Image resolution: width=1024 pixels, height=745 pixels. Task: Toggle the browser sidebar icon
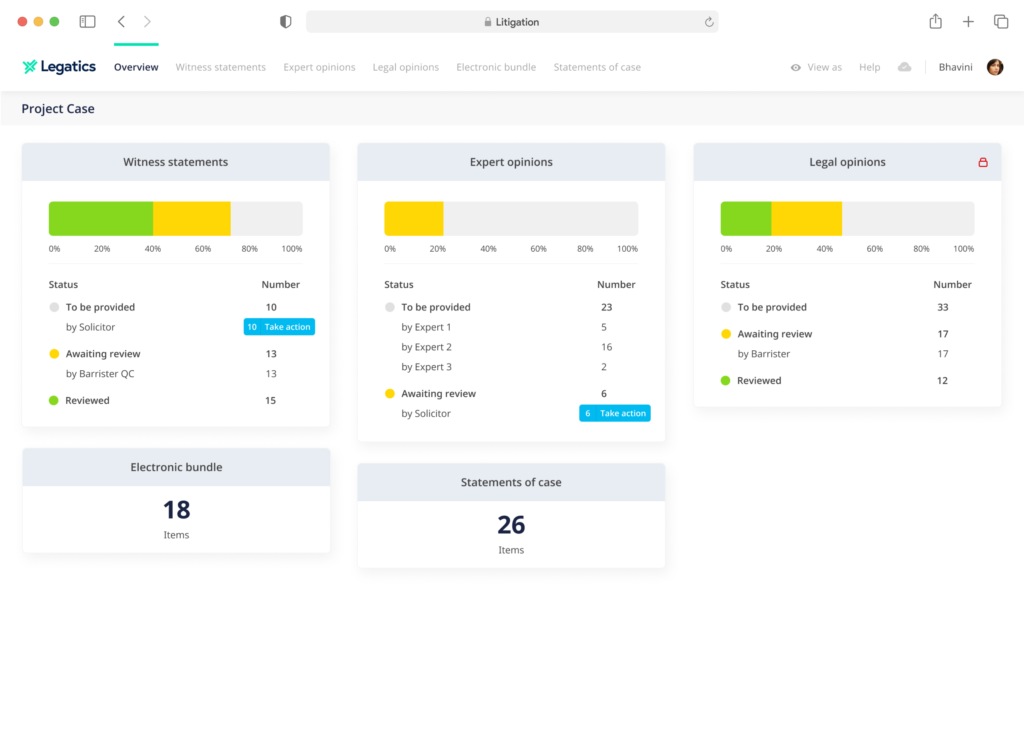88,22
